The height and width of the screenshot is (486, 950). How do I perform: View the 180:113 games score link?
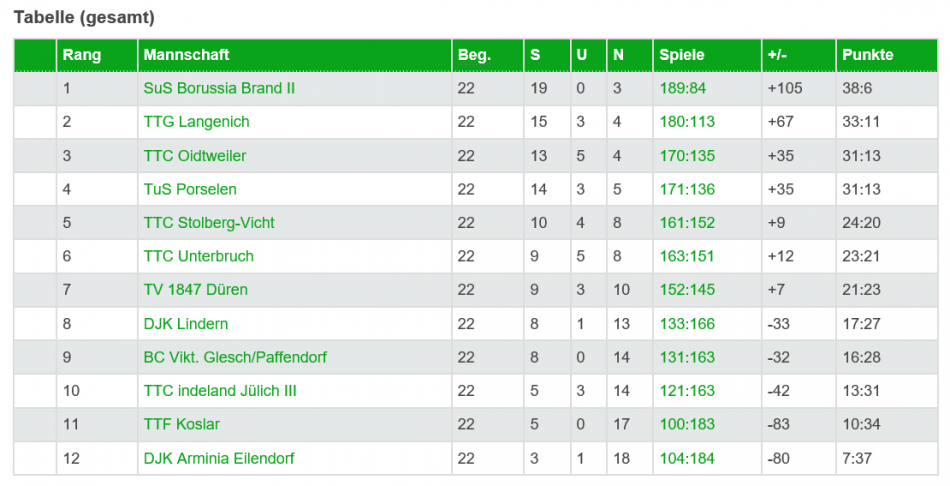click(687, 122)
